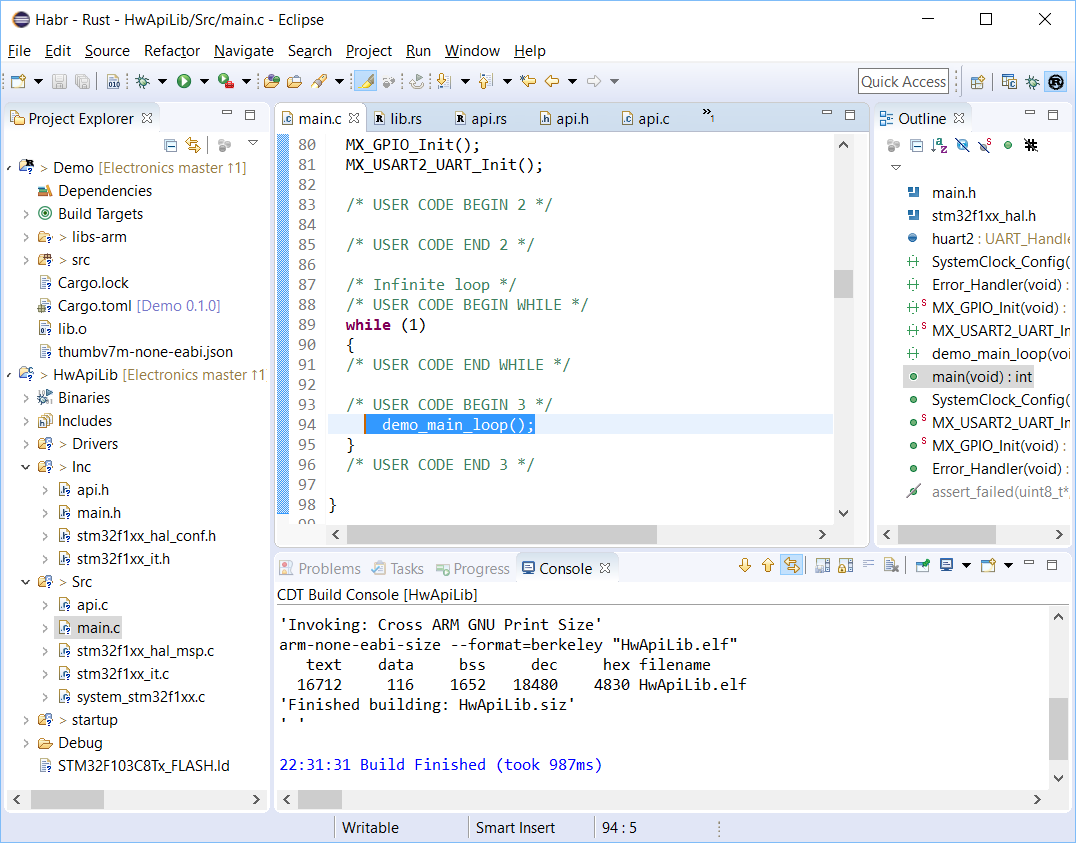Viewport: 1076px width, 843px height.
Task: Open the C/C++ perspective
Action: [x=1009, y=82]
